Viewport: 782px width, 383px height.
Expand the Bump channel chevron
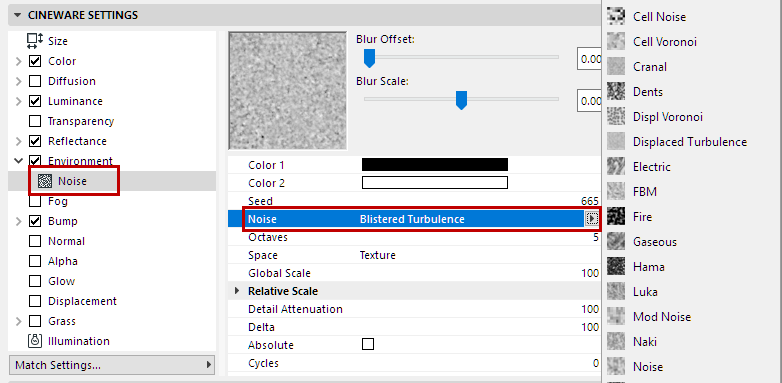click(18, 221)
